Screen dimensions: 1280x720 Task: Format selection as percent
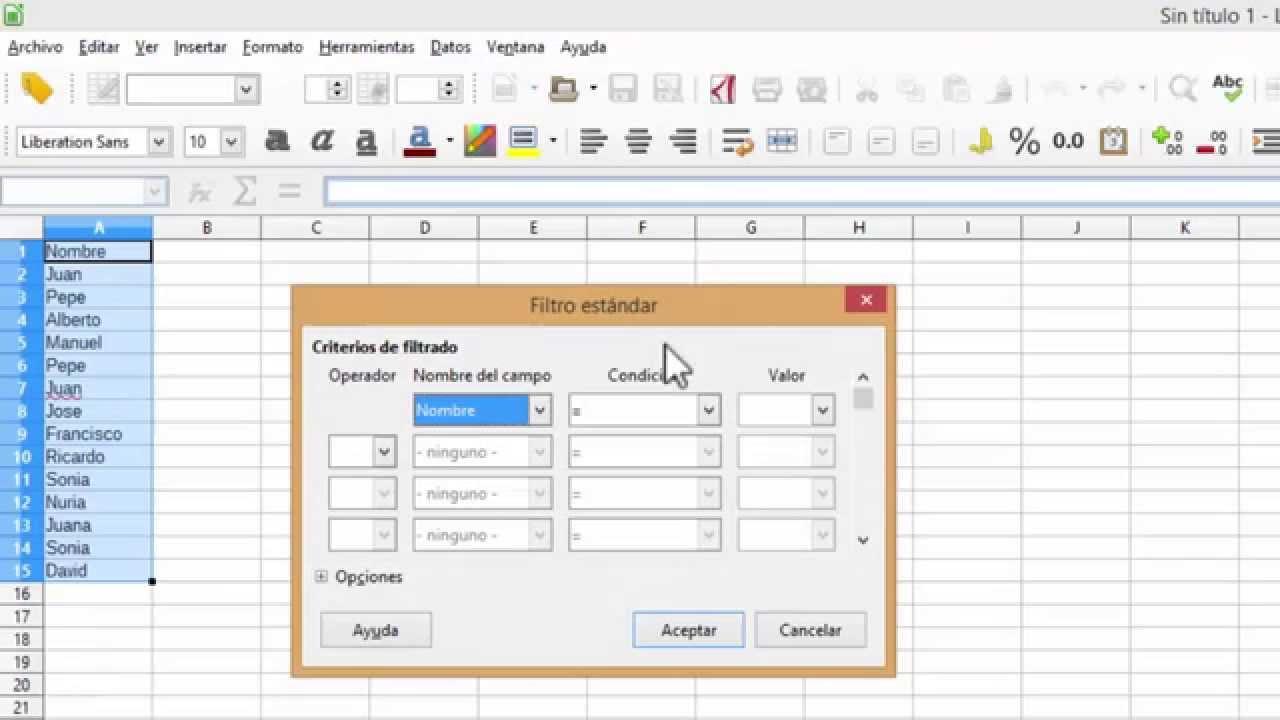click(x=1023, y=141)
